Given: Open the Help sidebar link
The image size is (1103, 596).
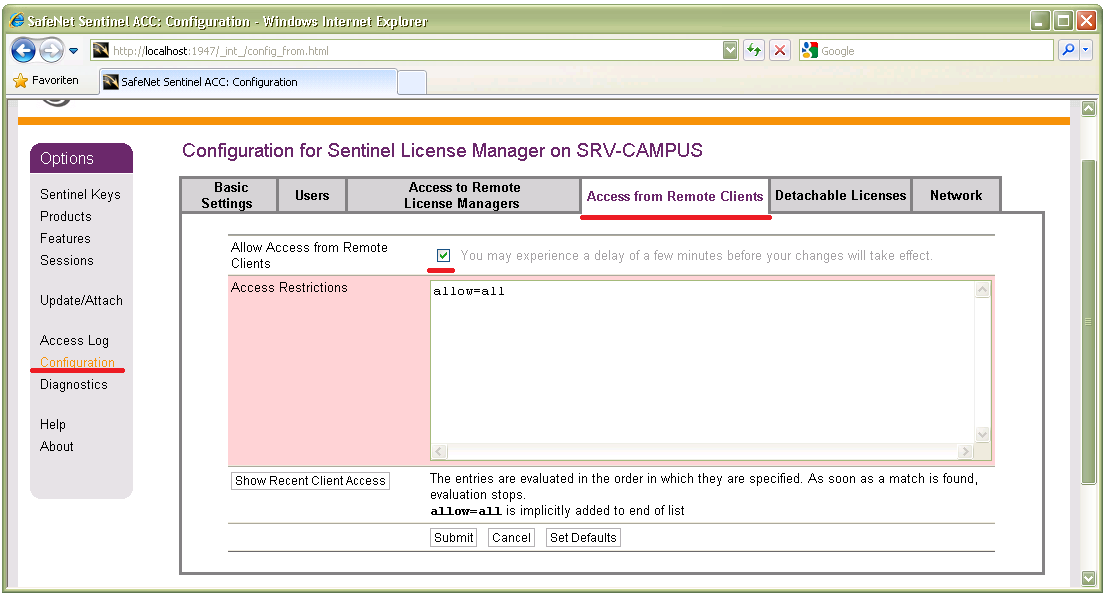Looking at the screenshot, I should [x=53, y=424].
